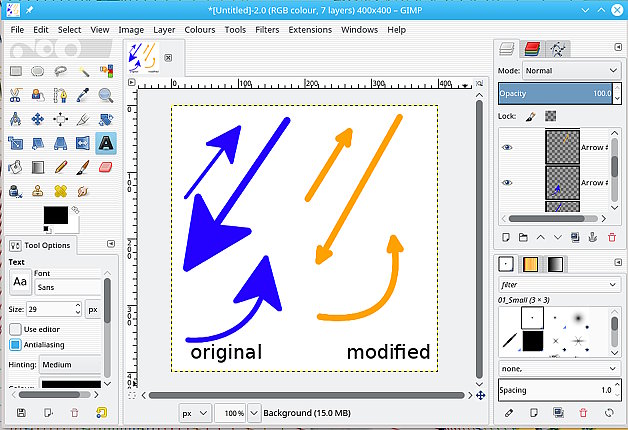The height and width of the screenshot is (430, 628).
Task: Switch to the Paths tab
Action: tap(558, 49)
